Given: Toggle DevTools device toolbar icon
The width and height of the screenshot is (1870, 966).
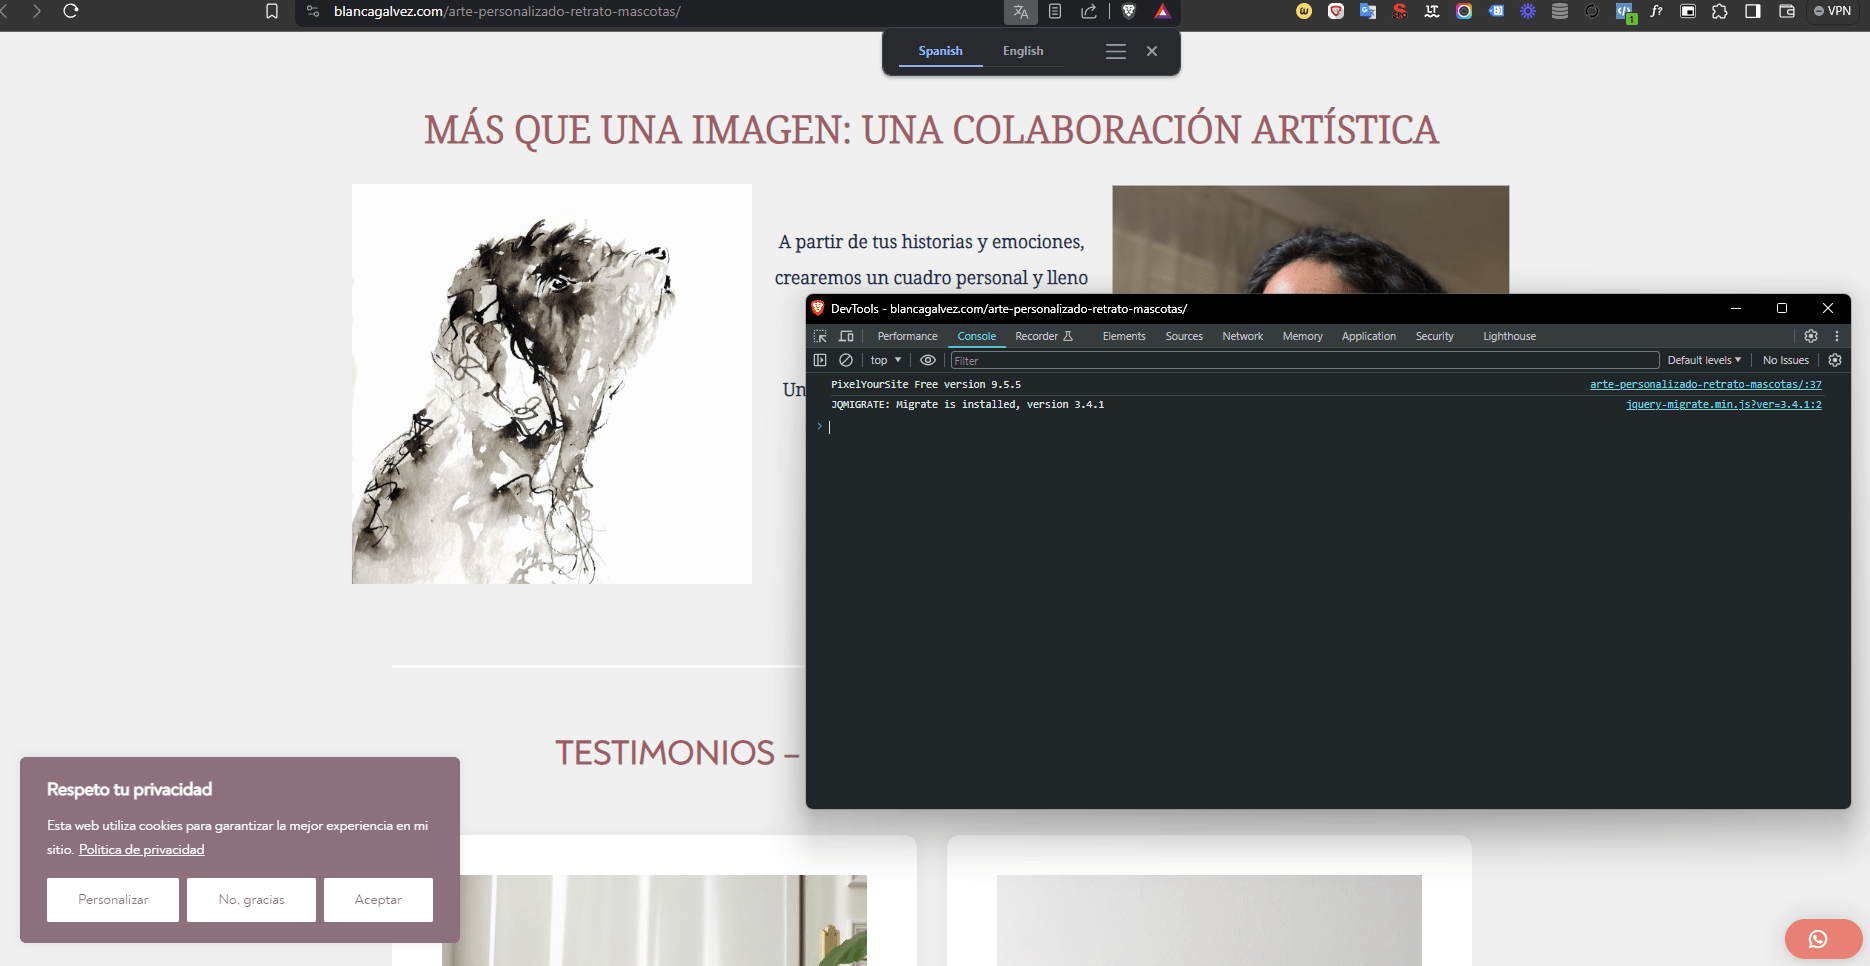Looking at the screenshot, I should pyautogui.click(x=846, y=336).
